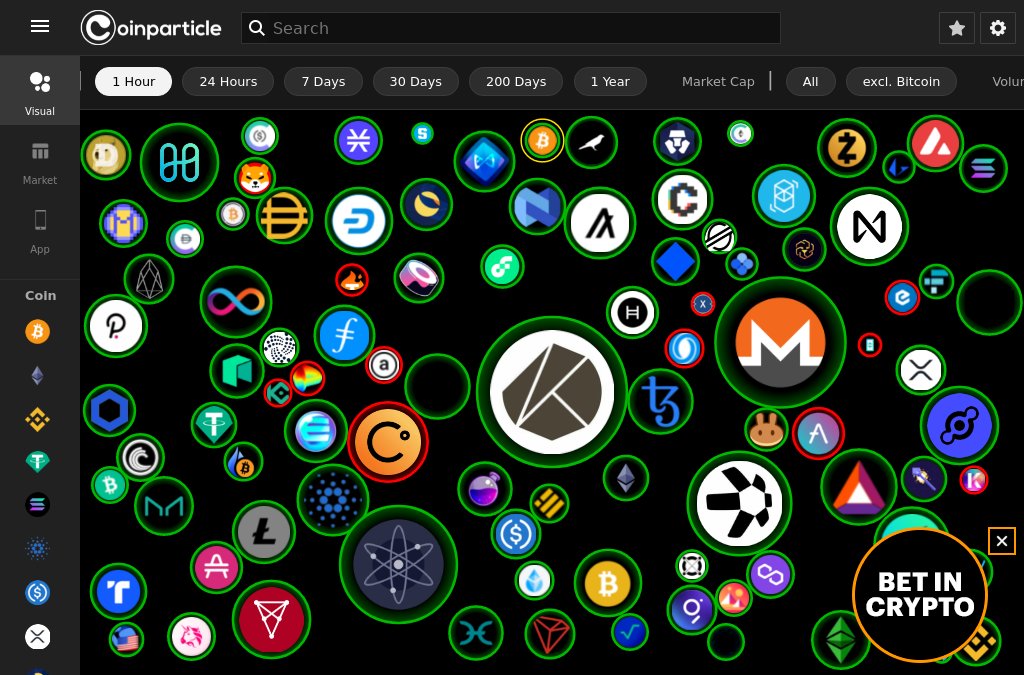Click the red Avalanche bubble
1024x675 pixels.
coord(935,143)
